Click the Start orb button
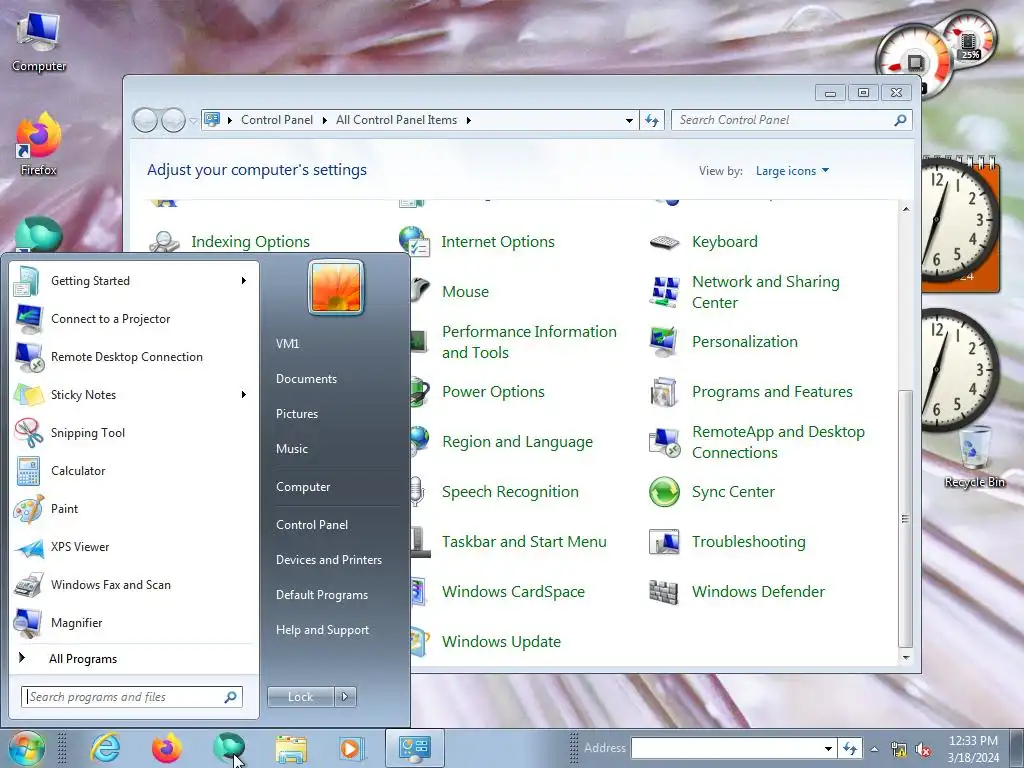Image resolution: width=1024 pixels, height=768 pixels. click(26, 748)
